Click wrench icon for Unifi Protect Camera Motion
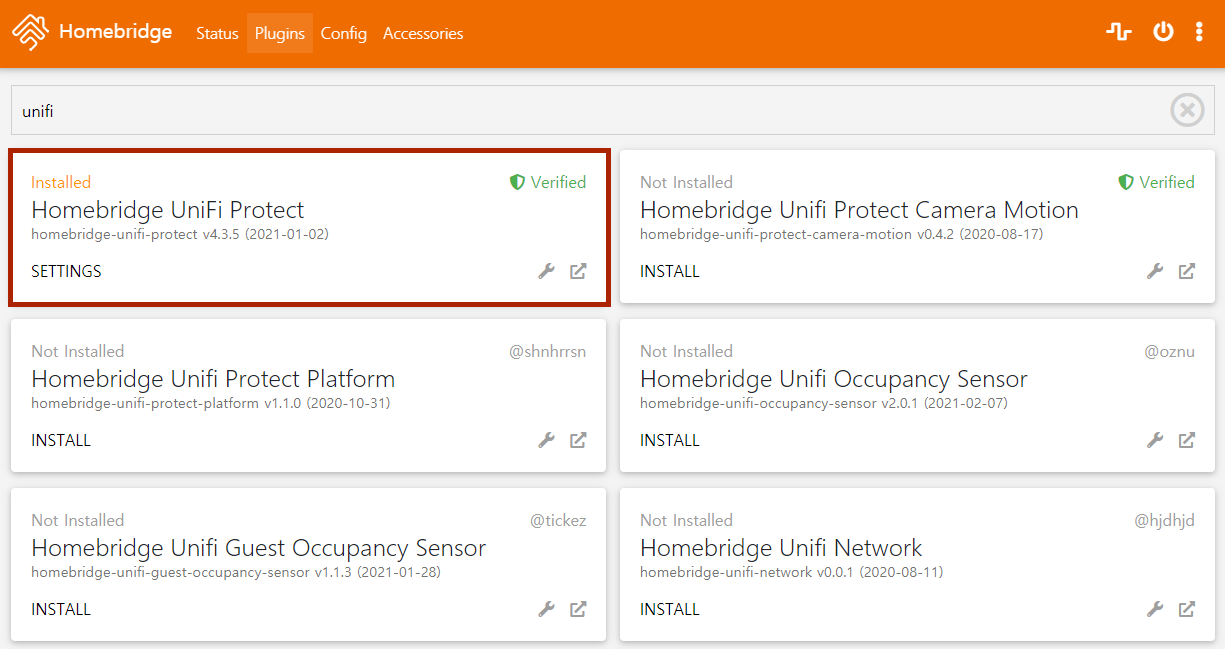1225x649 pixels. [x=1155, y=271]
